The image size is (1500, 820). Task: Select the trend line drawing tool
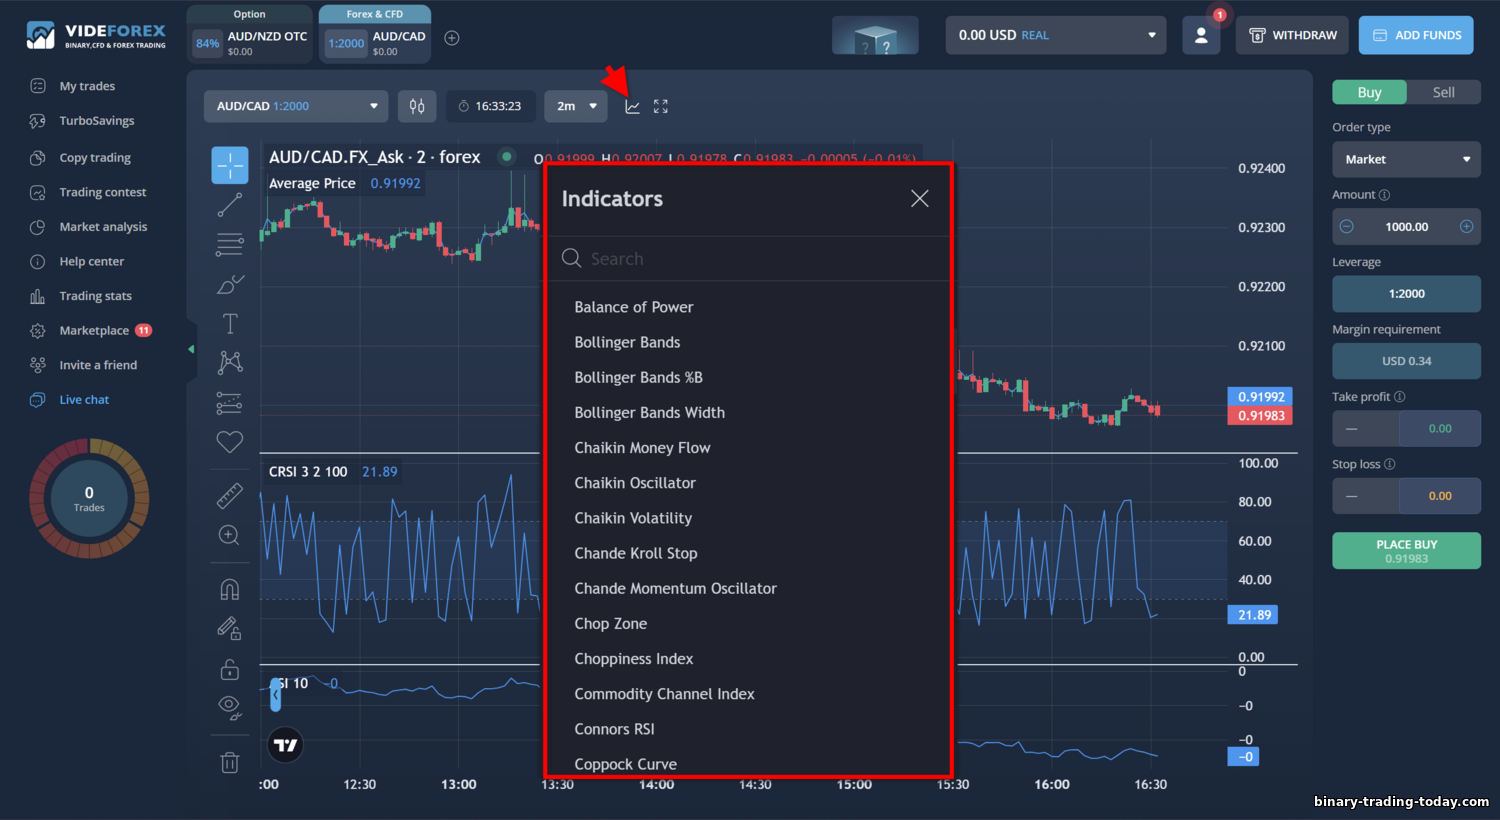point(230,205)
